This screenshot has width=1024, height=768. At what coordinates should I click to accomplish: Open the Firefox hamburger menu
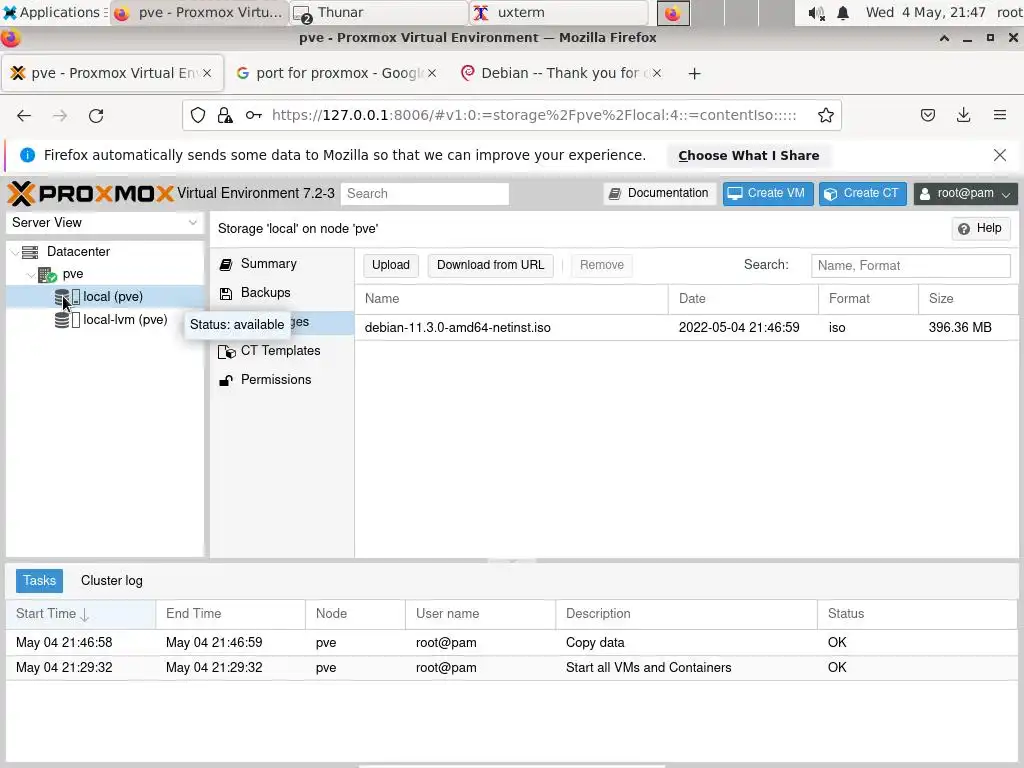(x=999, y=116)
